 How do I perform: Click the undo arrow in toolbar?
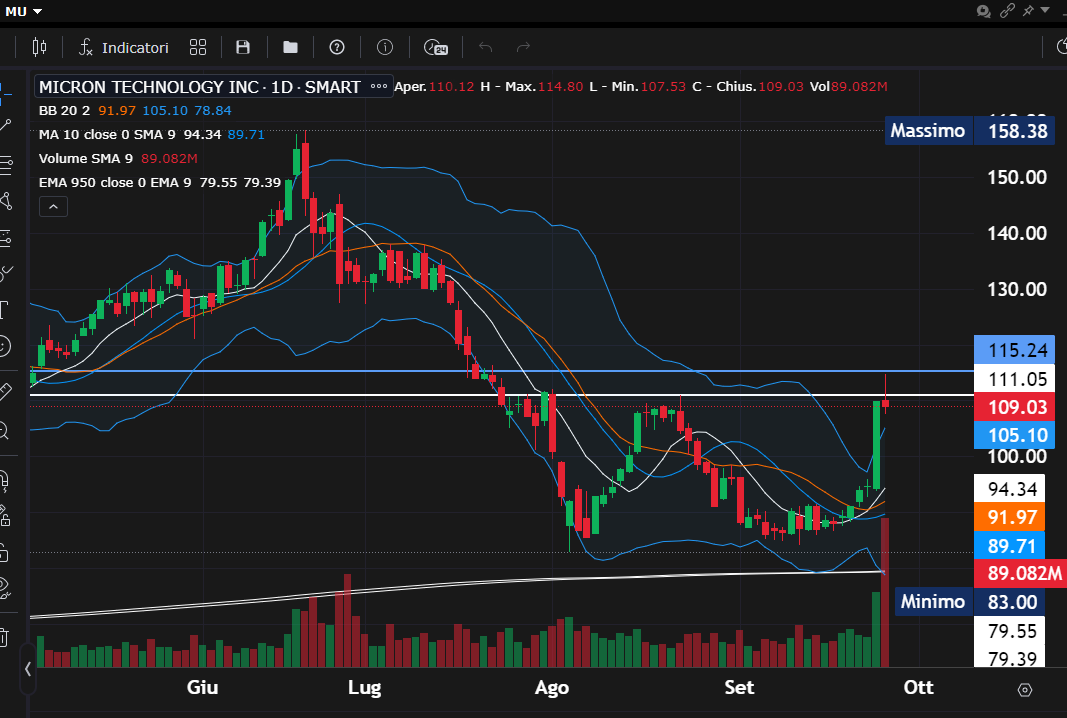[x=486, y=47]
